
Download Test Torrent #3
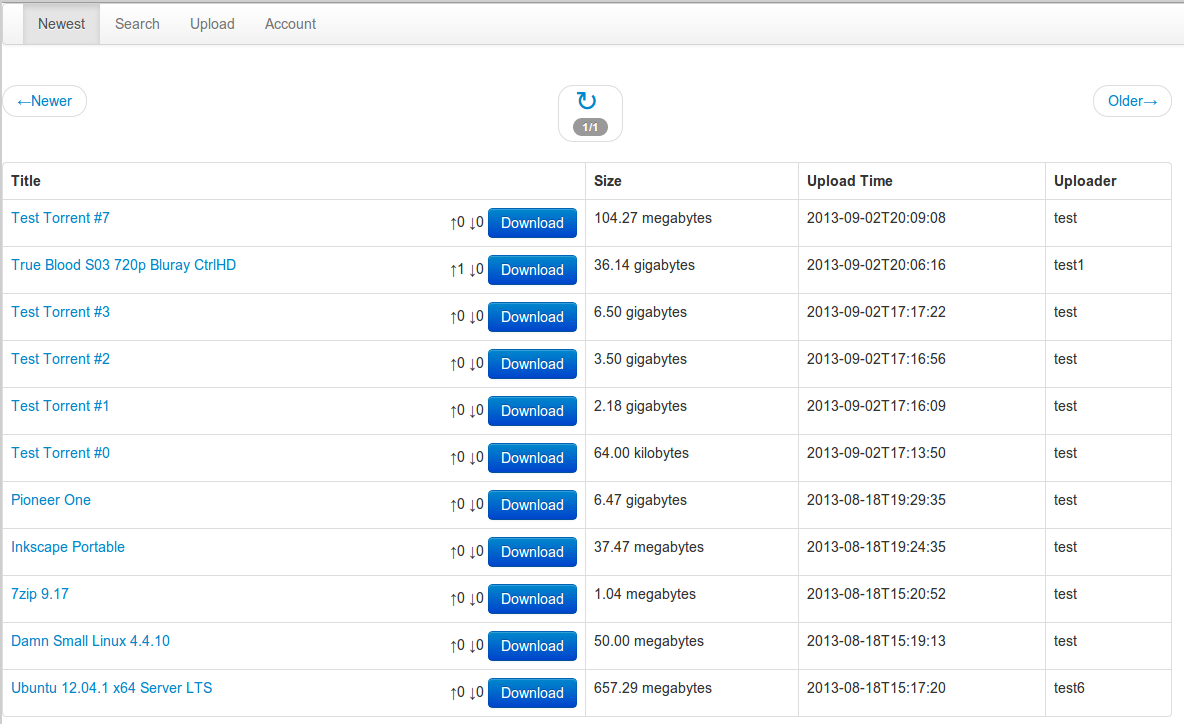(x=532, y=317)
